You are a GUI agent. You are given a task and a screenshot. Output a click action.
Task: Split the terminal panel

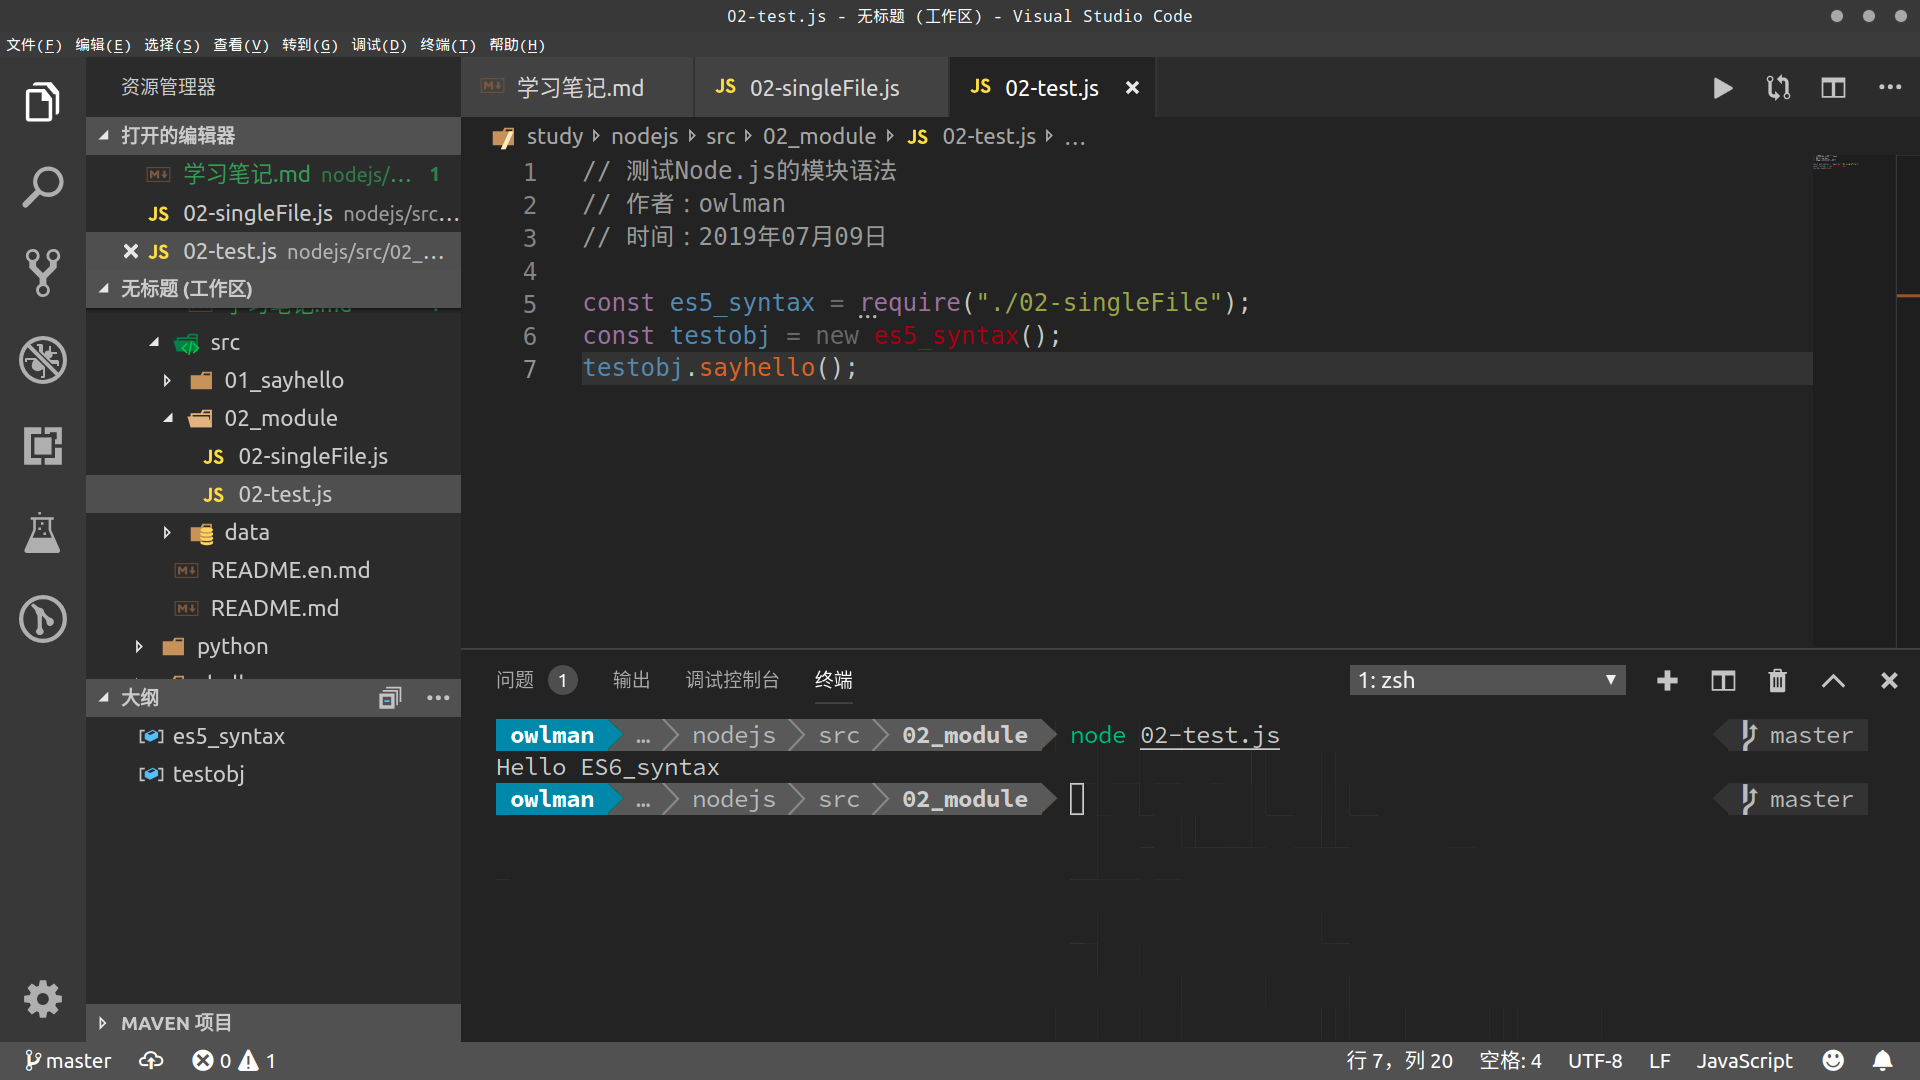point(1723,681)
